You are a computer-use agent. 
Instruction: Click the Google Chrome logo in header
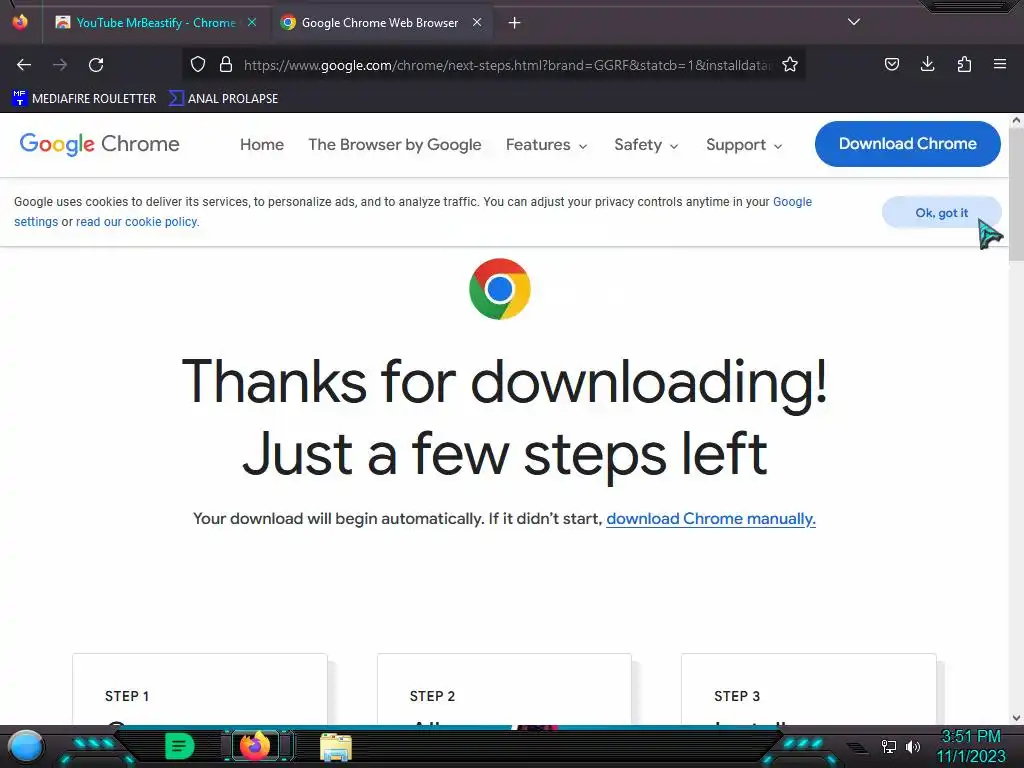tap(99, 144)
